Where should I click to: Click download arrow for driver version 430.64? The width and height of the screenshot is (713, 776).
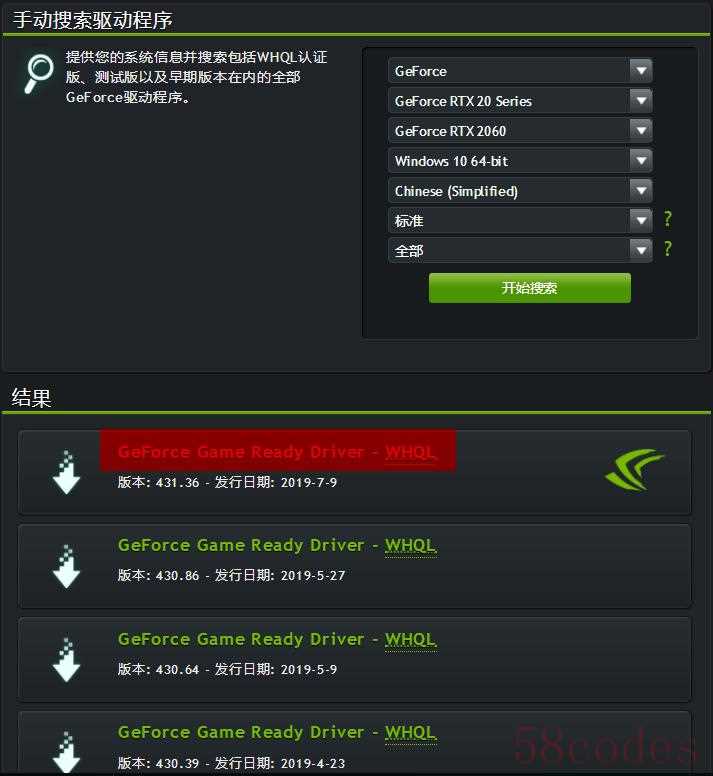pos(66,660)
